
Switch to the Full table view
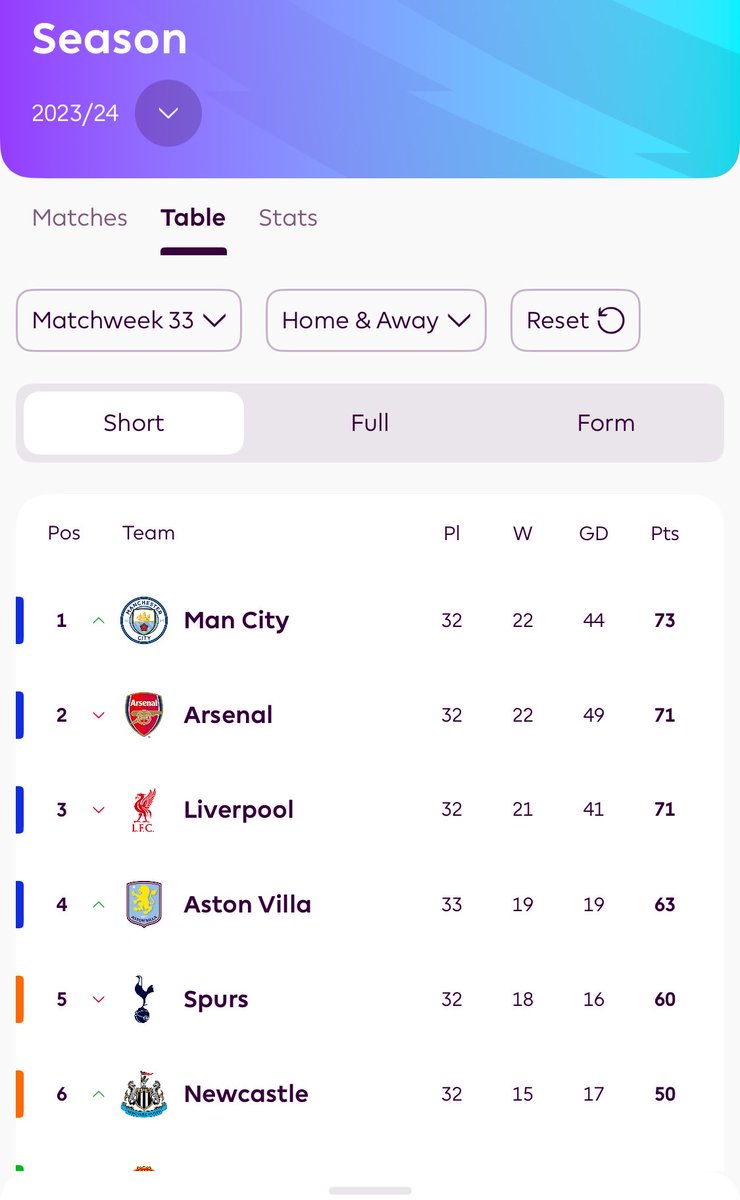(x=370, y=423)
